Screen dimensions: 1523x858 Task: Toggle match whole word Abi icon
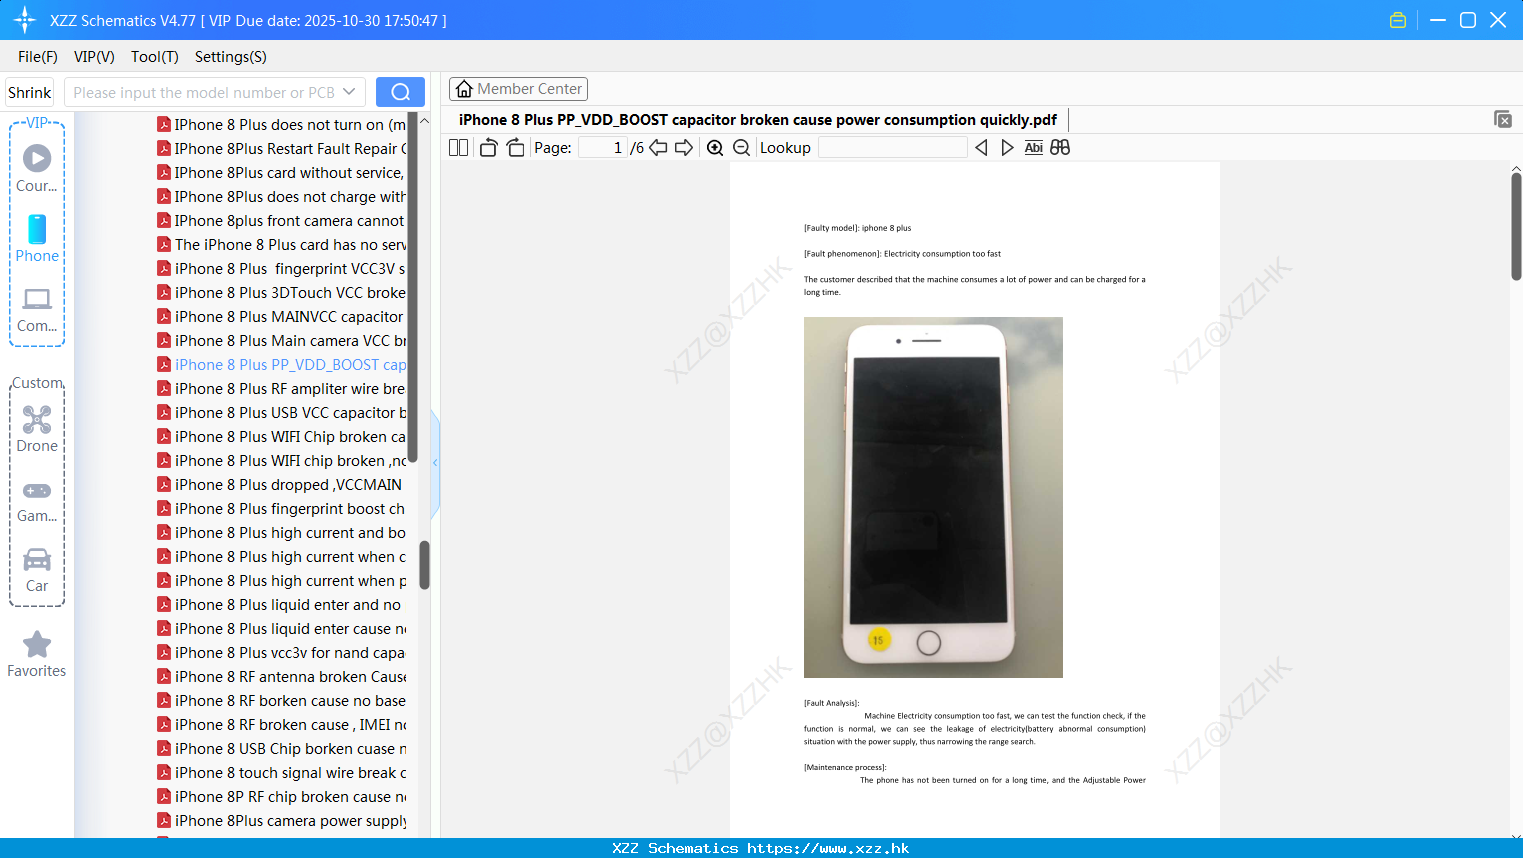[1034, 148]
